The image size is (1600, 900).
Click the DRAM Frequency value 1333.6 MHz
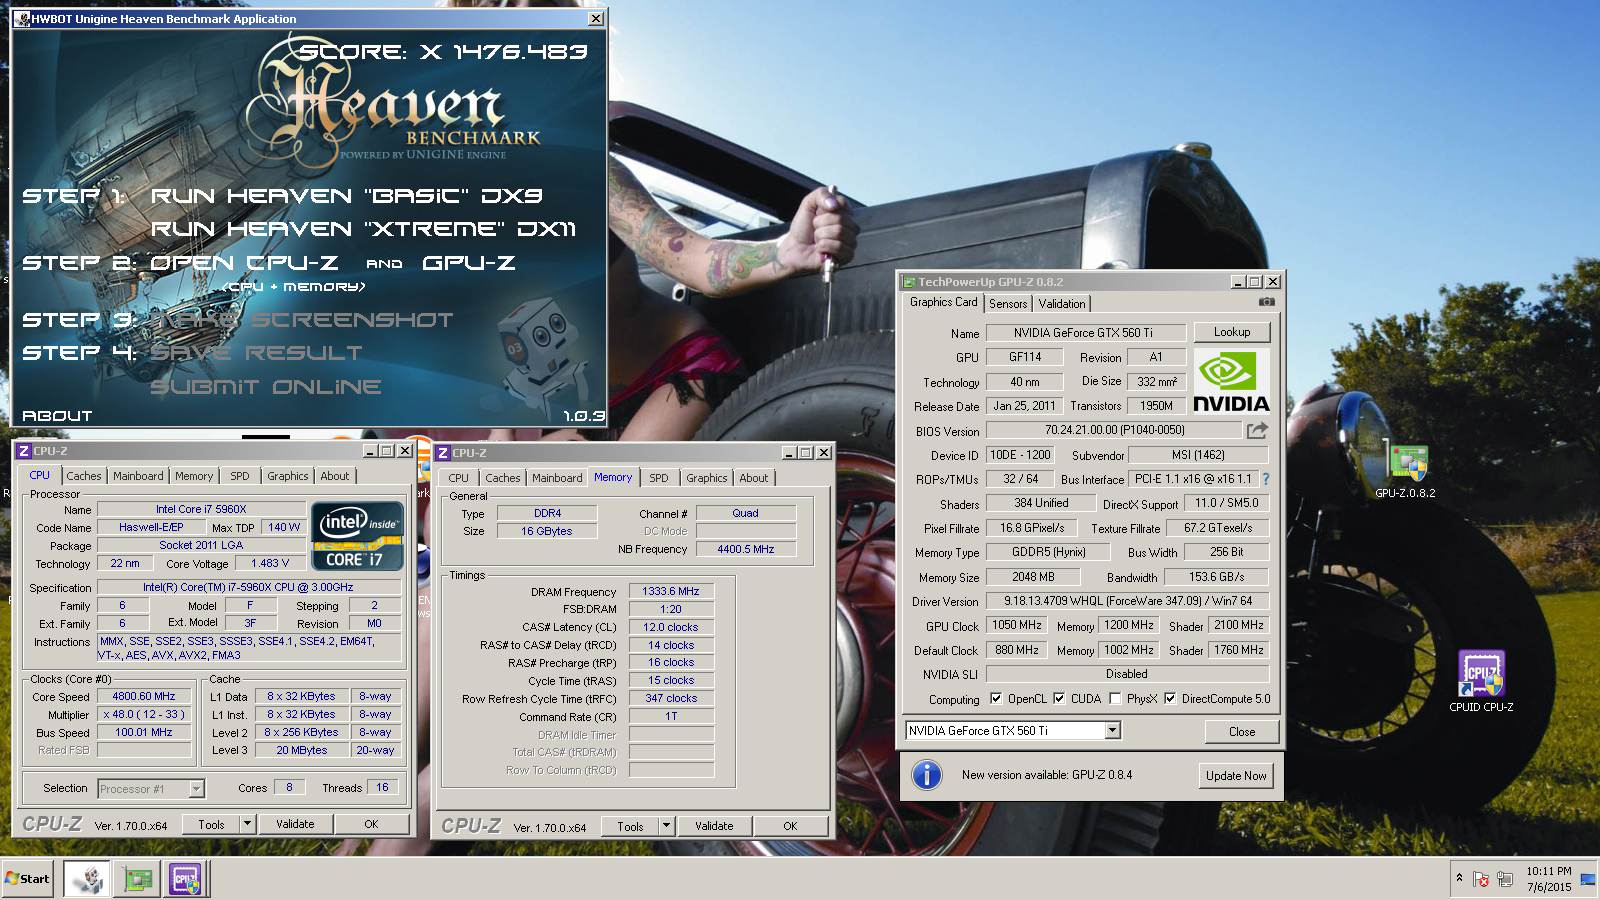(671, 591)
